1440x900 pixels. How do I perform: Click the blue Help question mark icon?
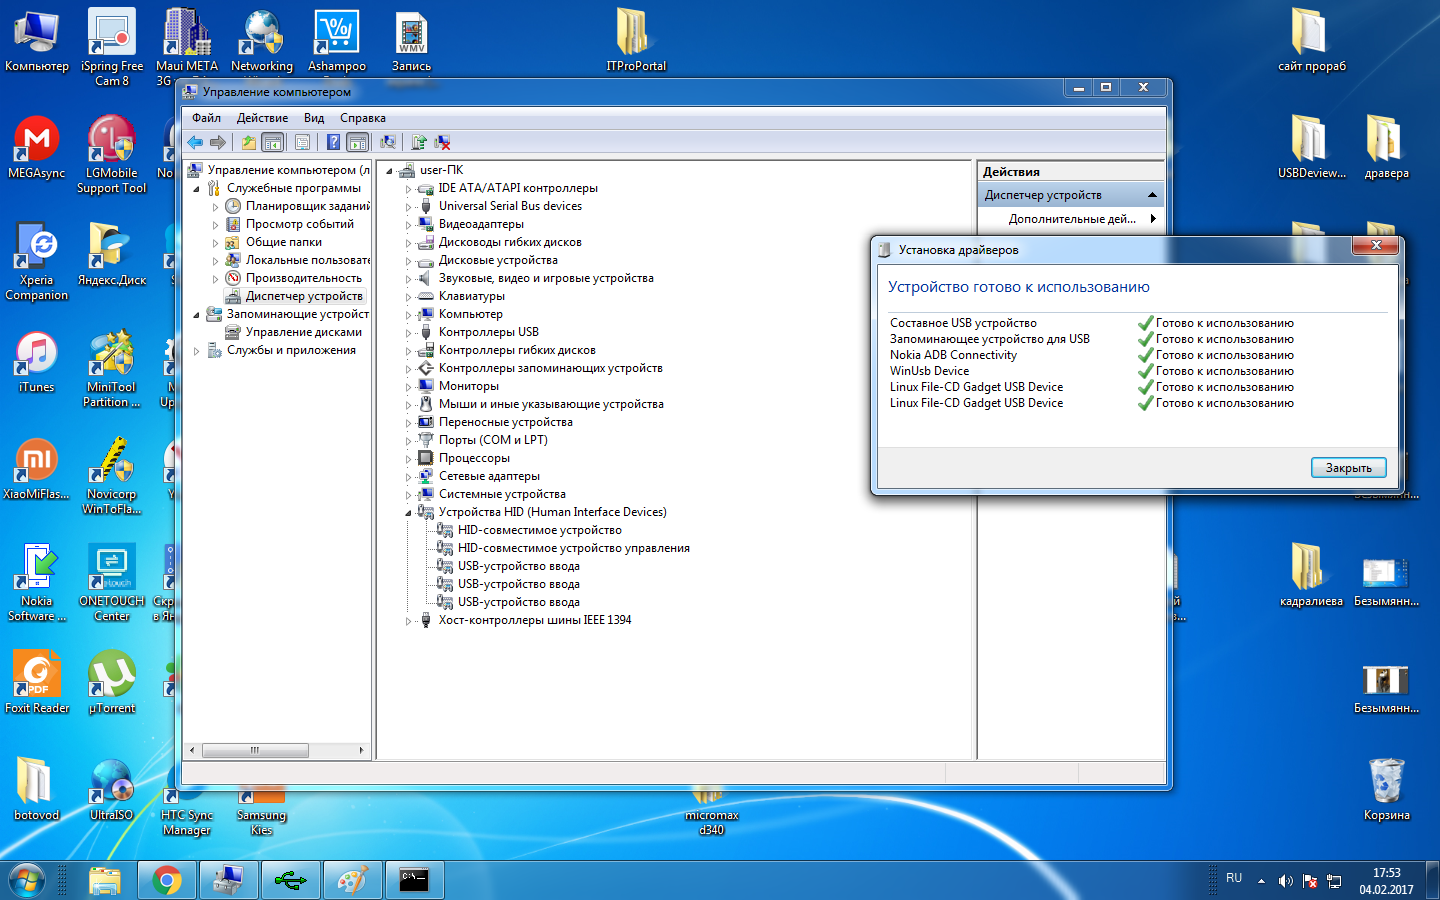tap(333, 143)
